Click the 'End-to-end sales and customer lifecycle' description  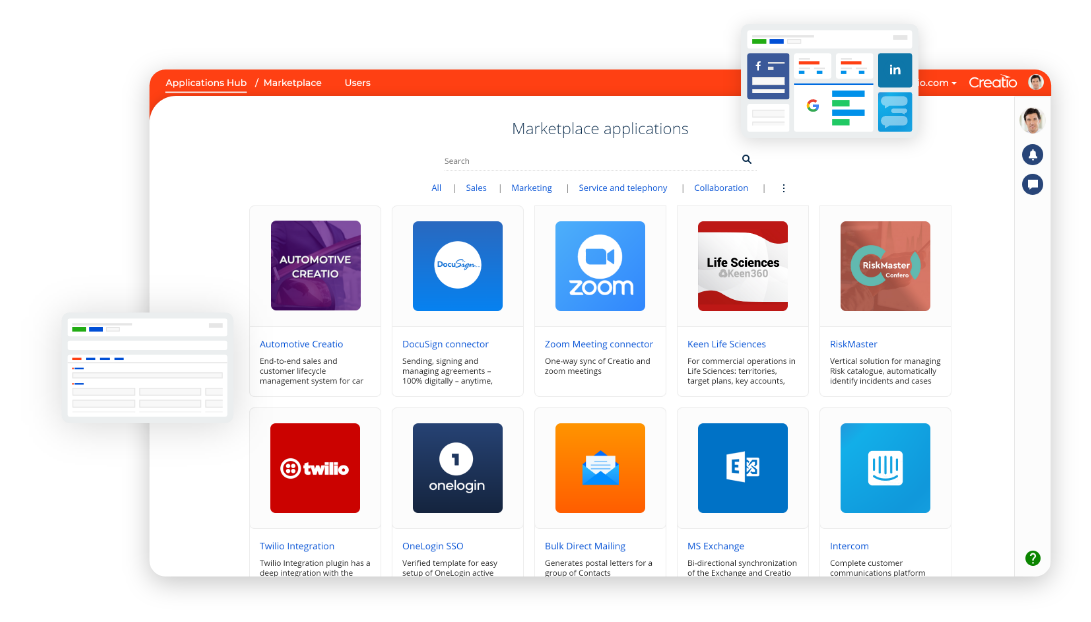[x=311, y=371]
